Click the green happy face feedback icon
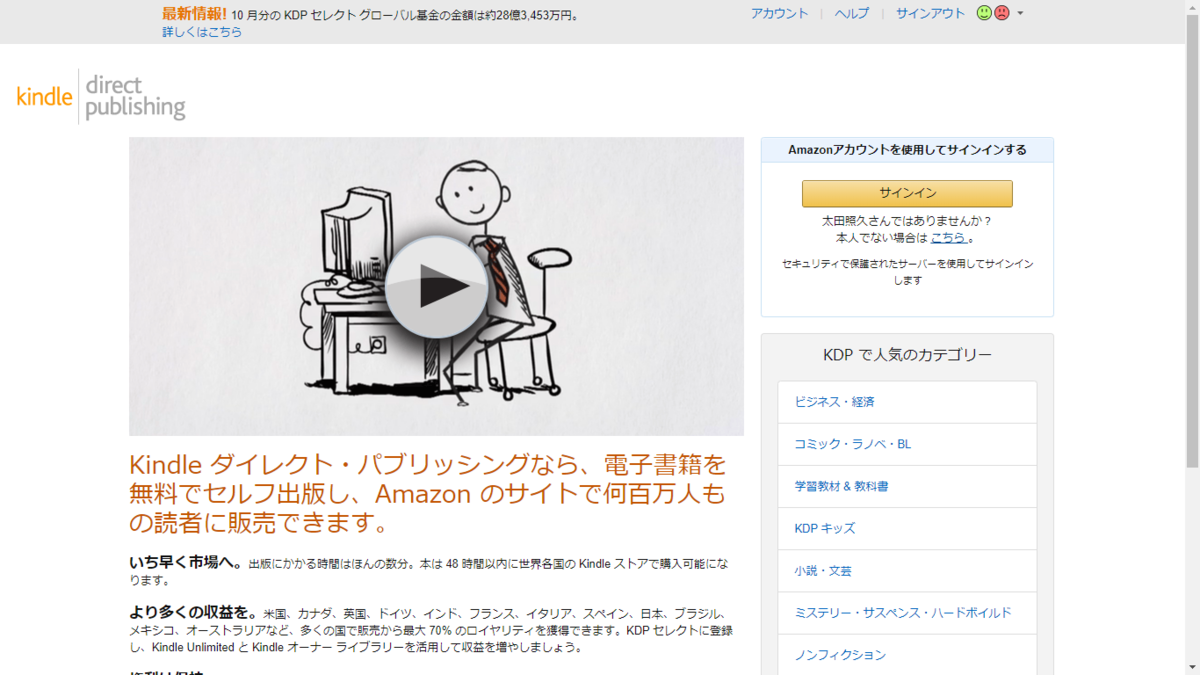The height and width of the screenshot is (675, 1200). click(x=984, y=13)
